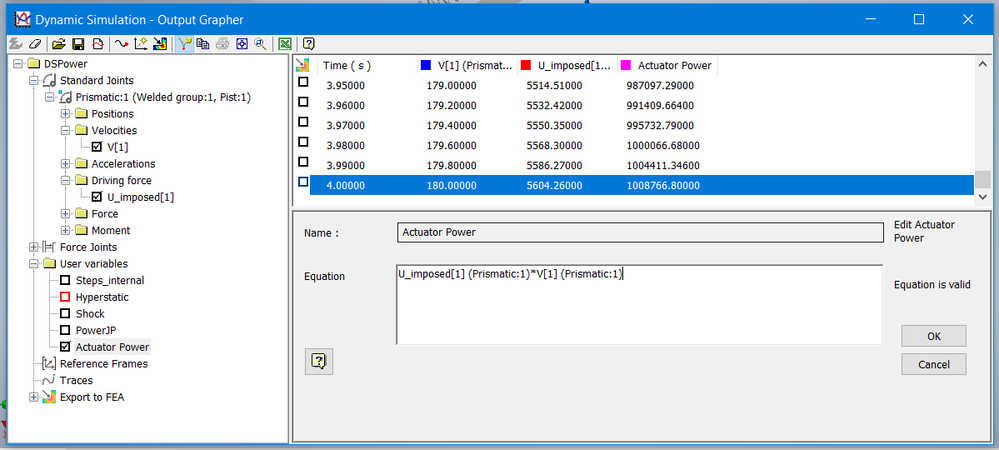Select Reference Frames in the tree

104,364
